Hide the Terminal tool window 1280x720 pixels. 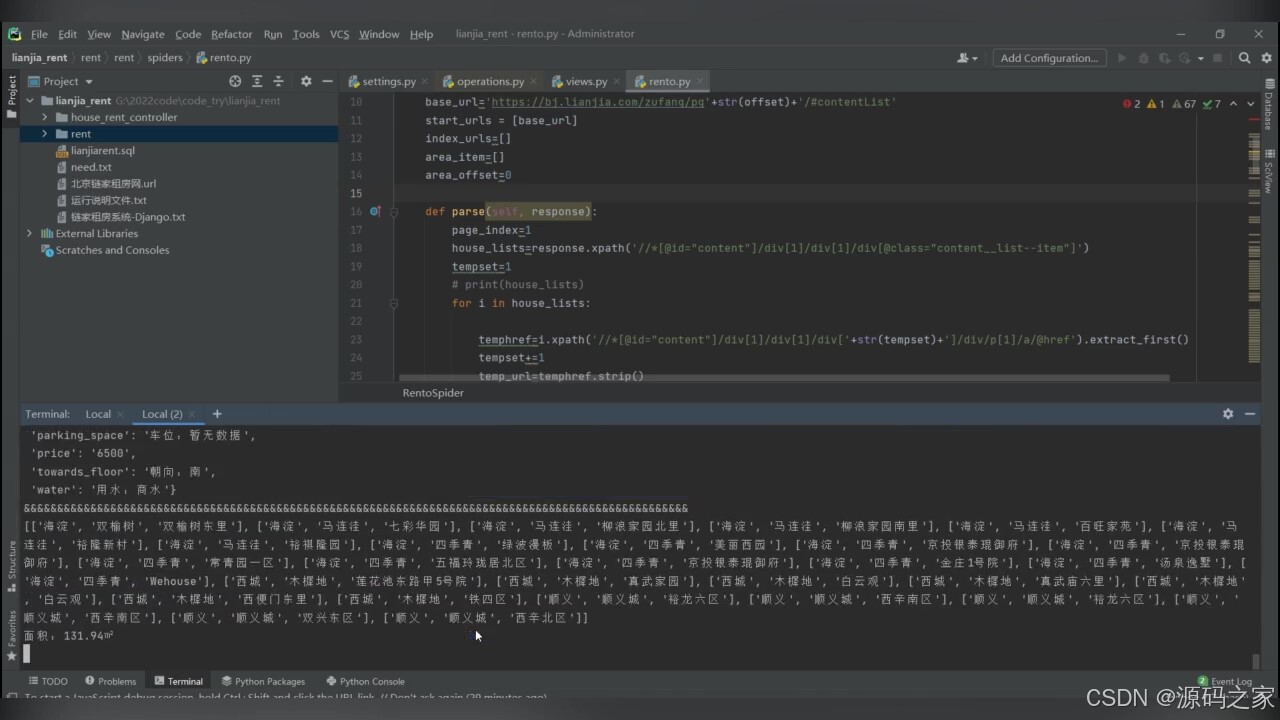[1250, 414]
